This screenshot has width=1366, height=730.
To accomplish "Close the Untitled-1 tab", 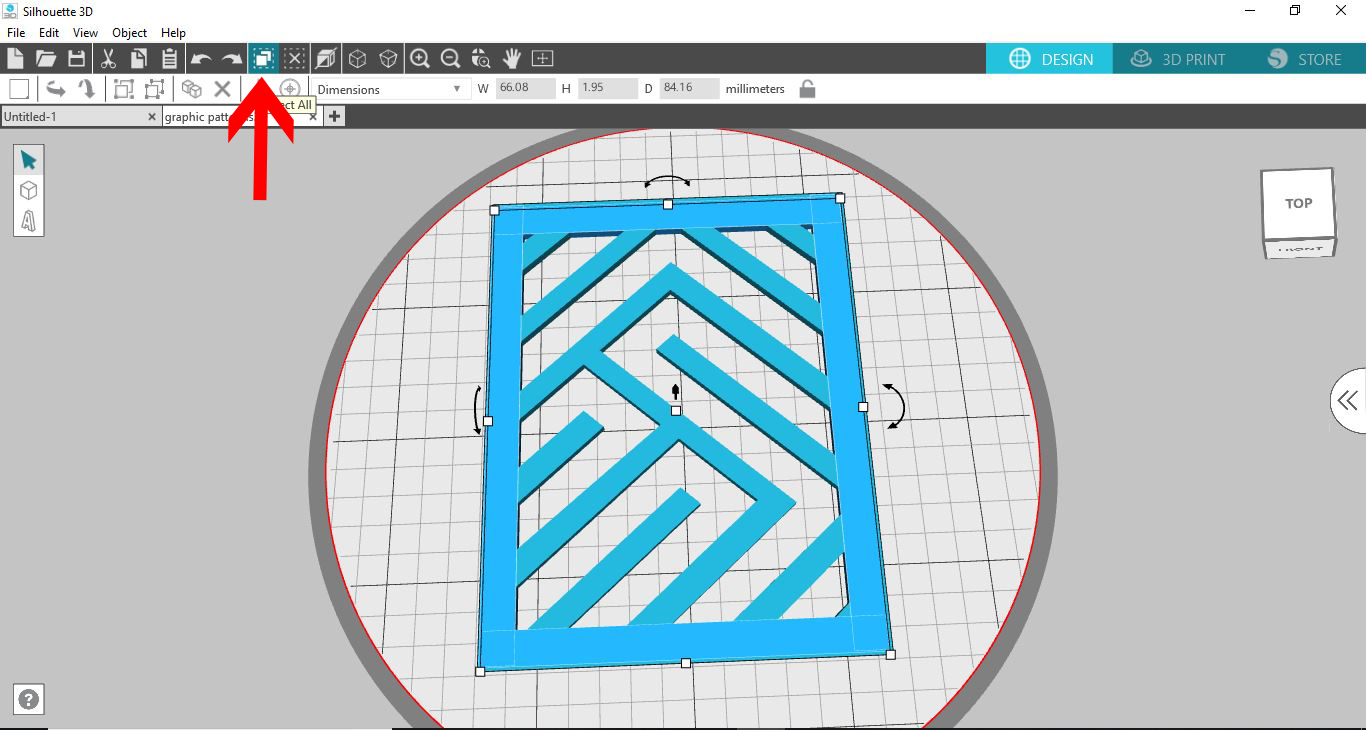I will click(152, 117).
